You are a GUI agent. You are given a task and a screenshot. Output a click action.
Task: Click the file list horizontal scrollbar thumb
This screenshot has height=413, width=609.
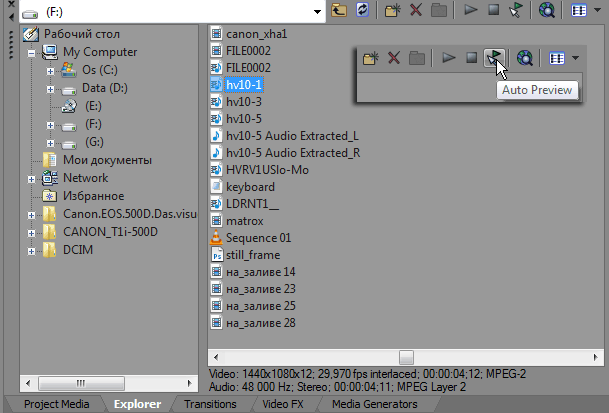(405, 355)
